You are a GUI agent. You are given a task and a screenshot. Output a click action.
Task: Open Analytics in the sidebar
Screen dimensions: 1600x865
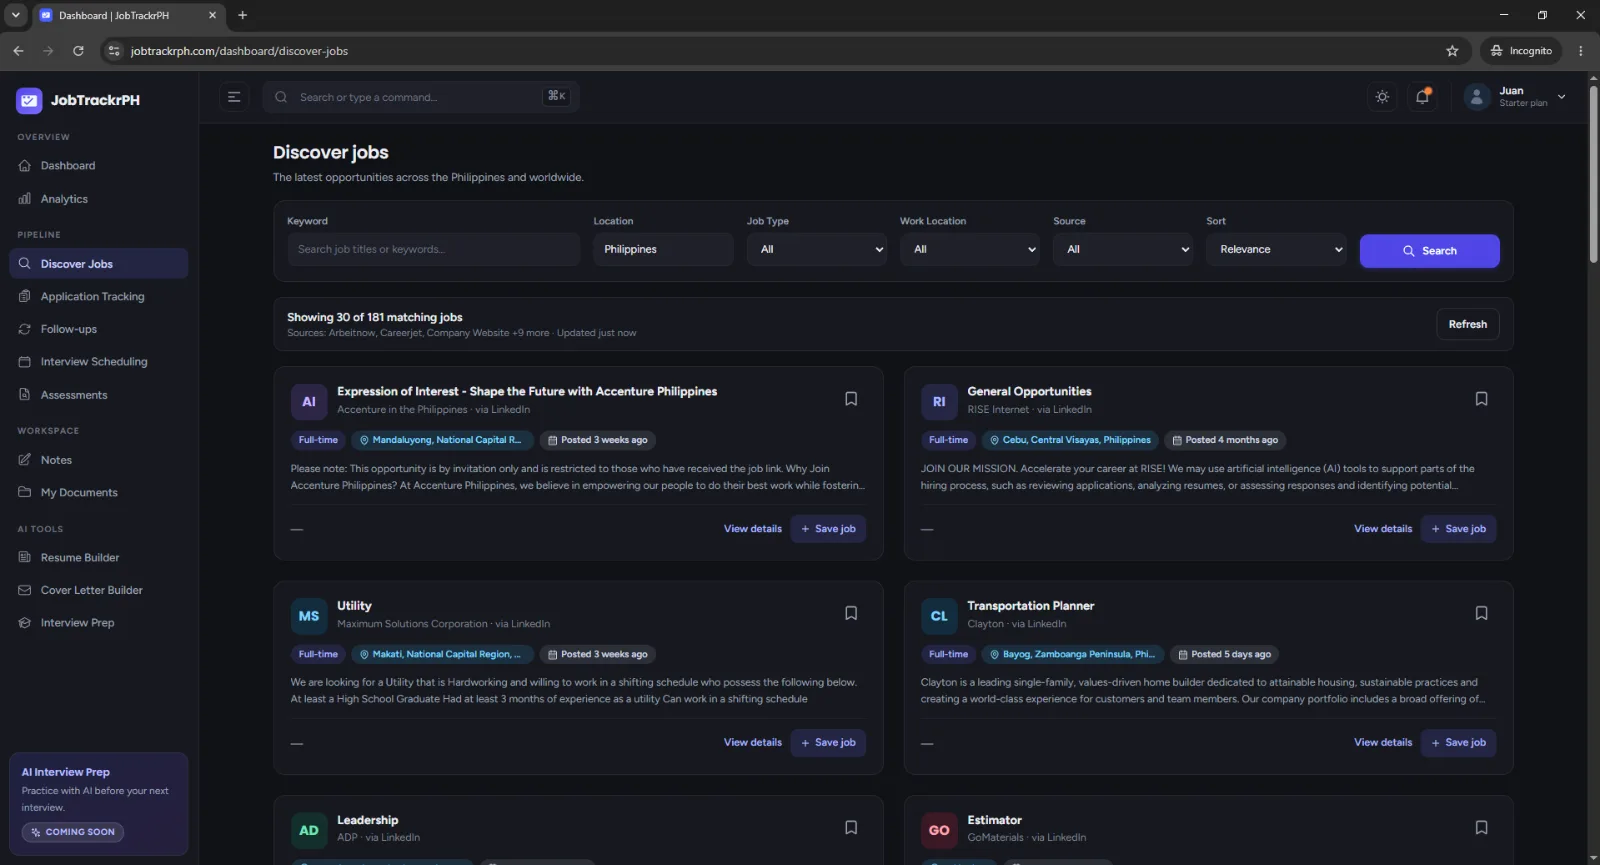[98, 199]
